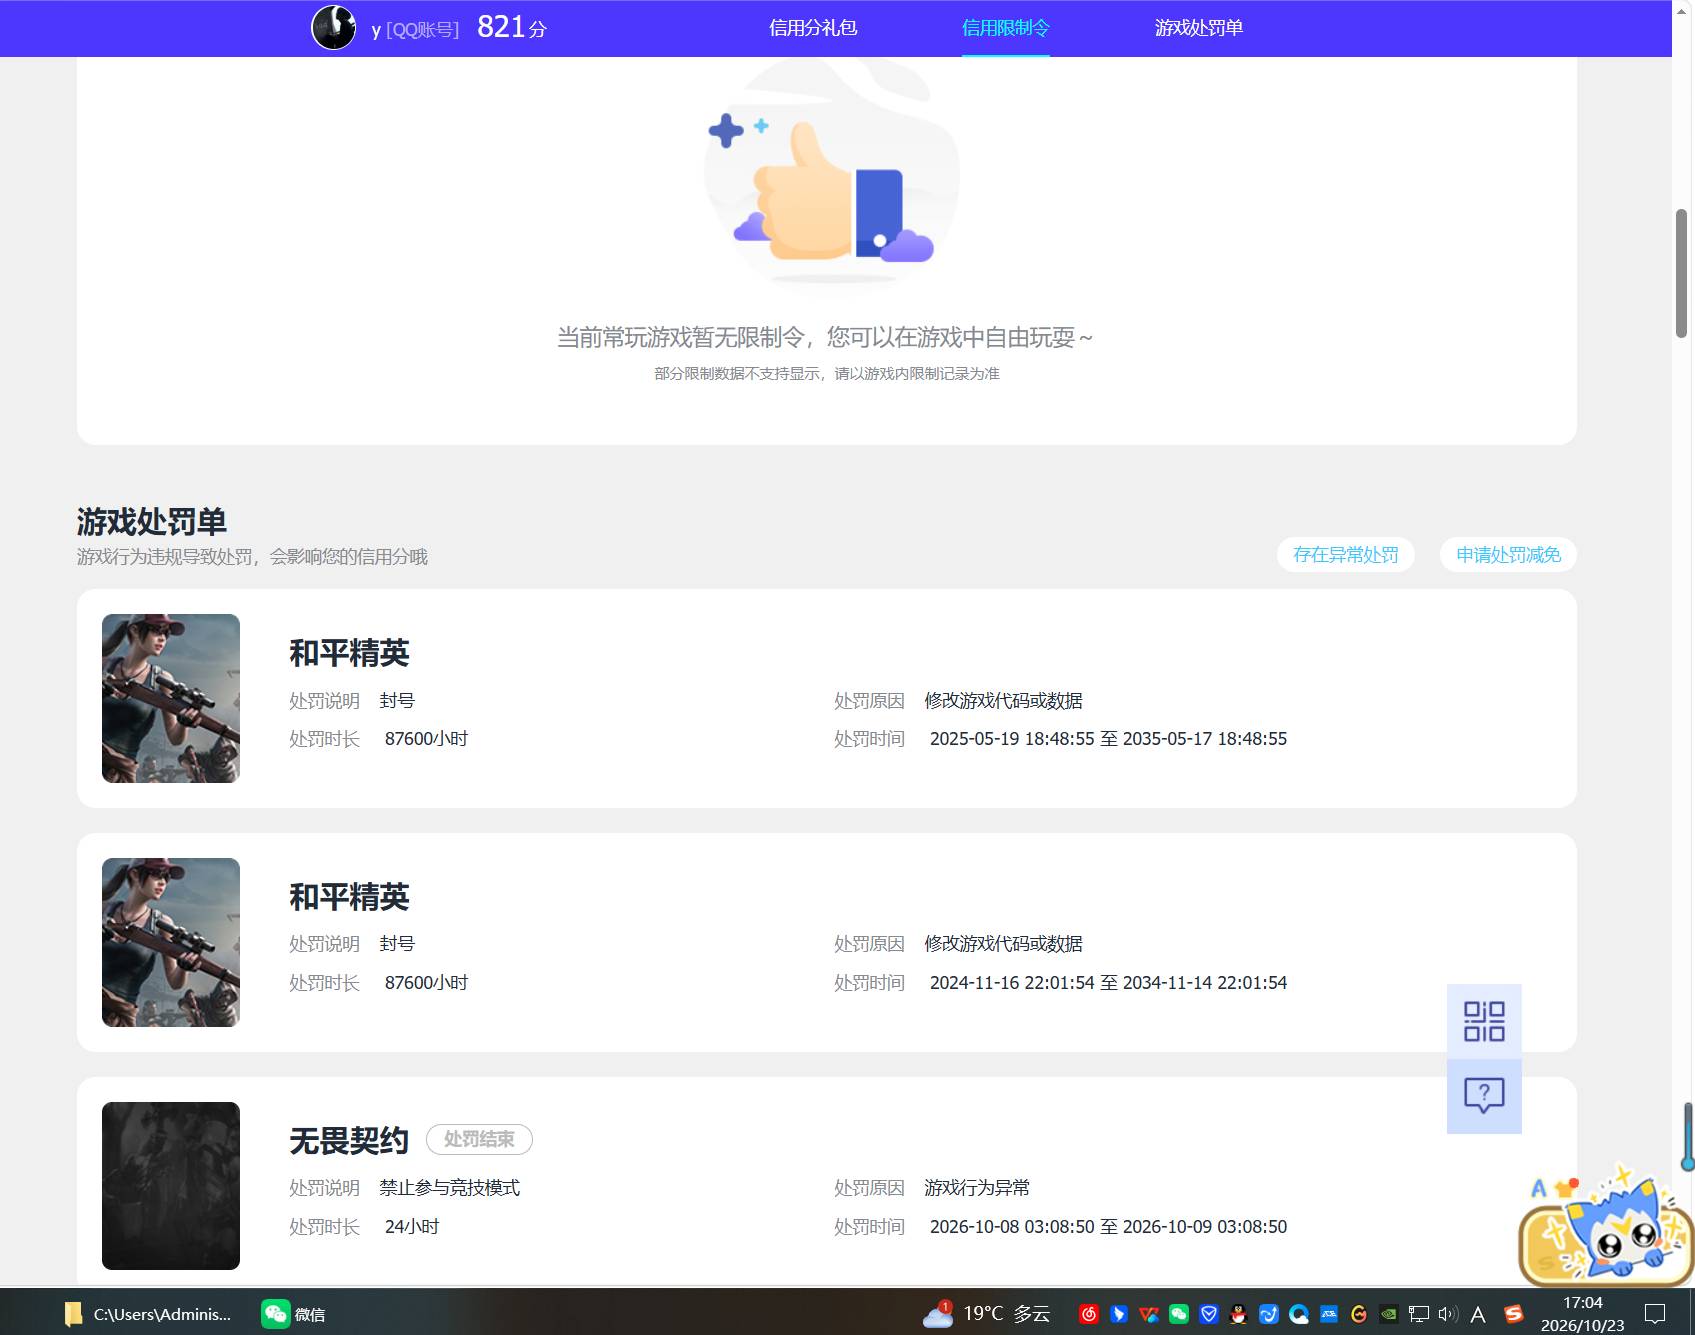This screenshot has height=1335, width=1695.
Task: Click the 游戏处罚单 section heading
Action: (152, 522)
